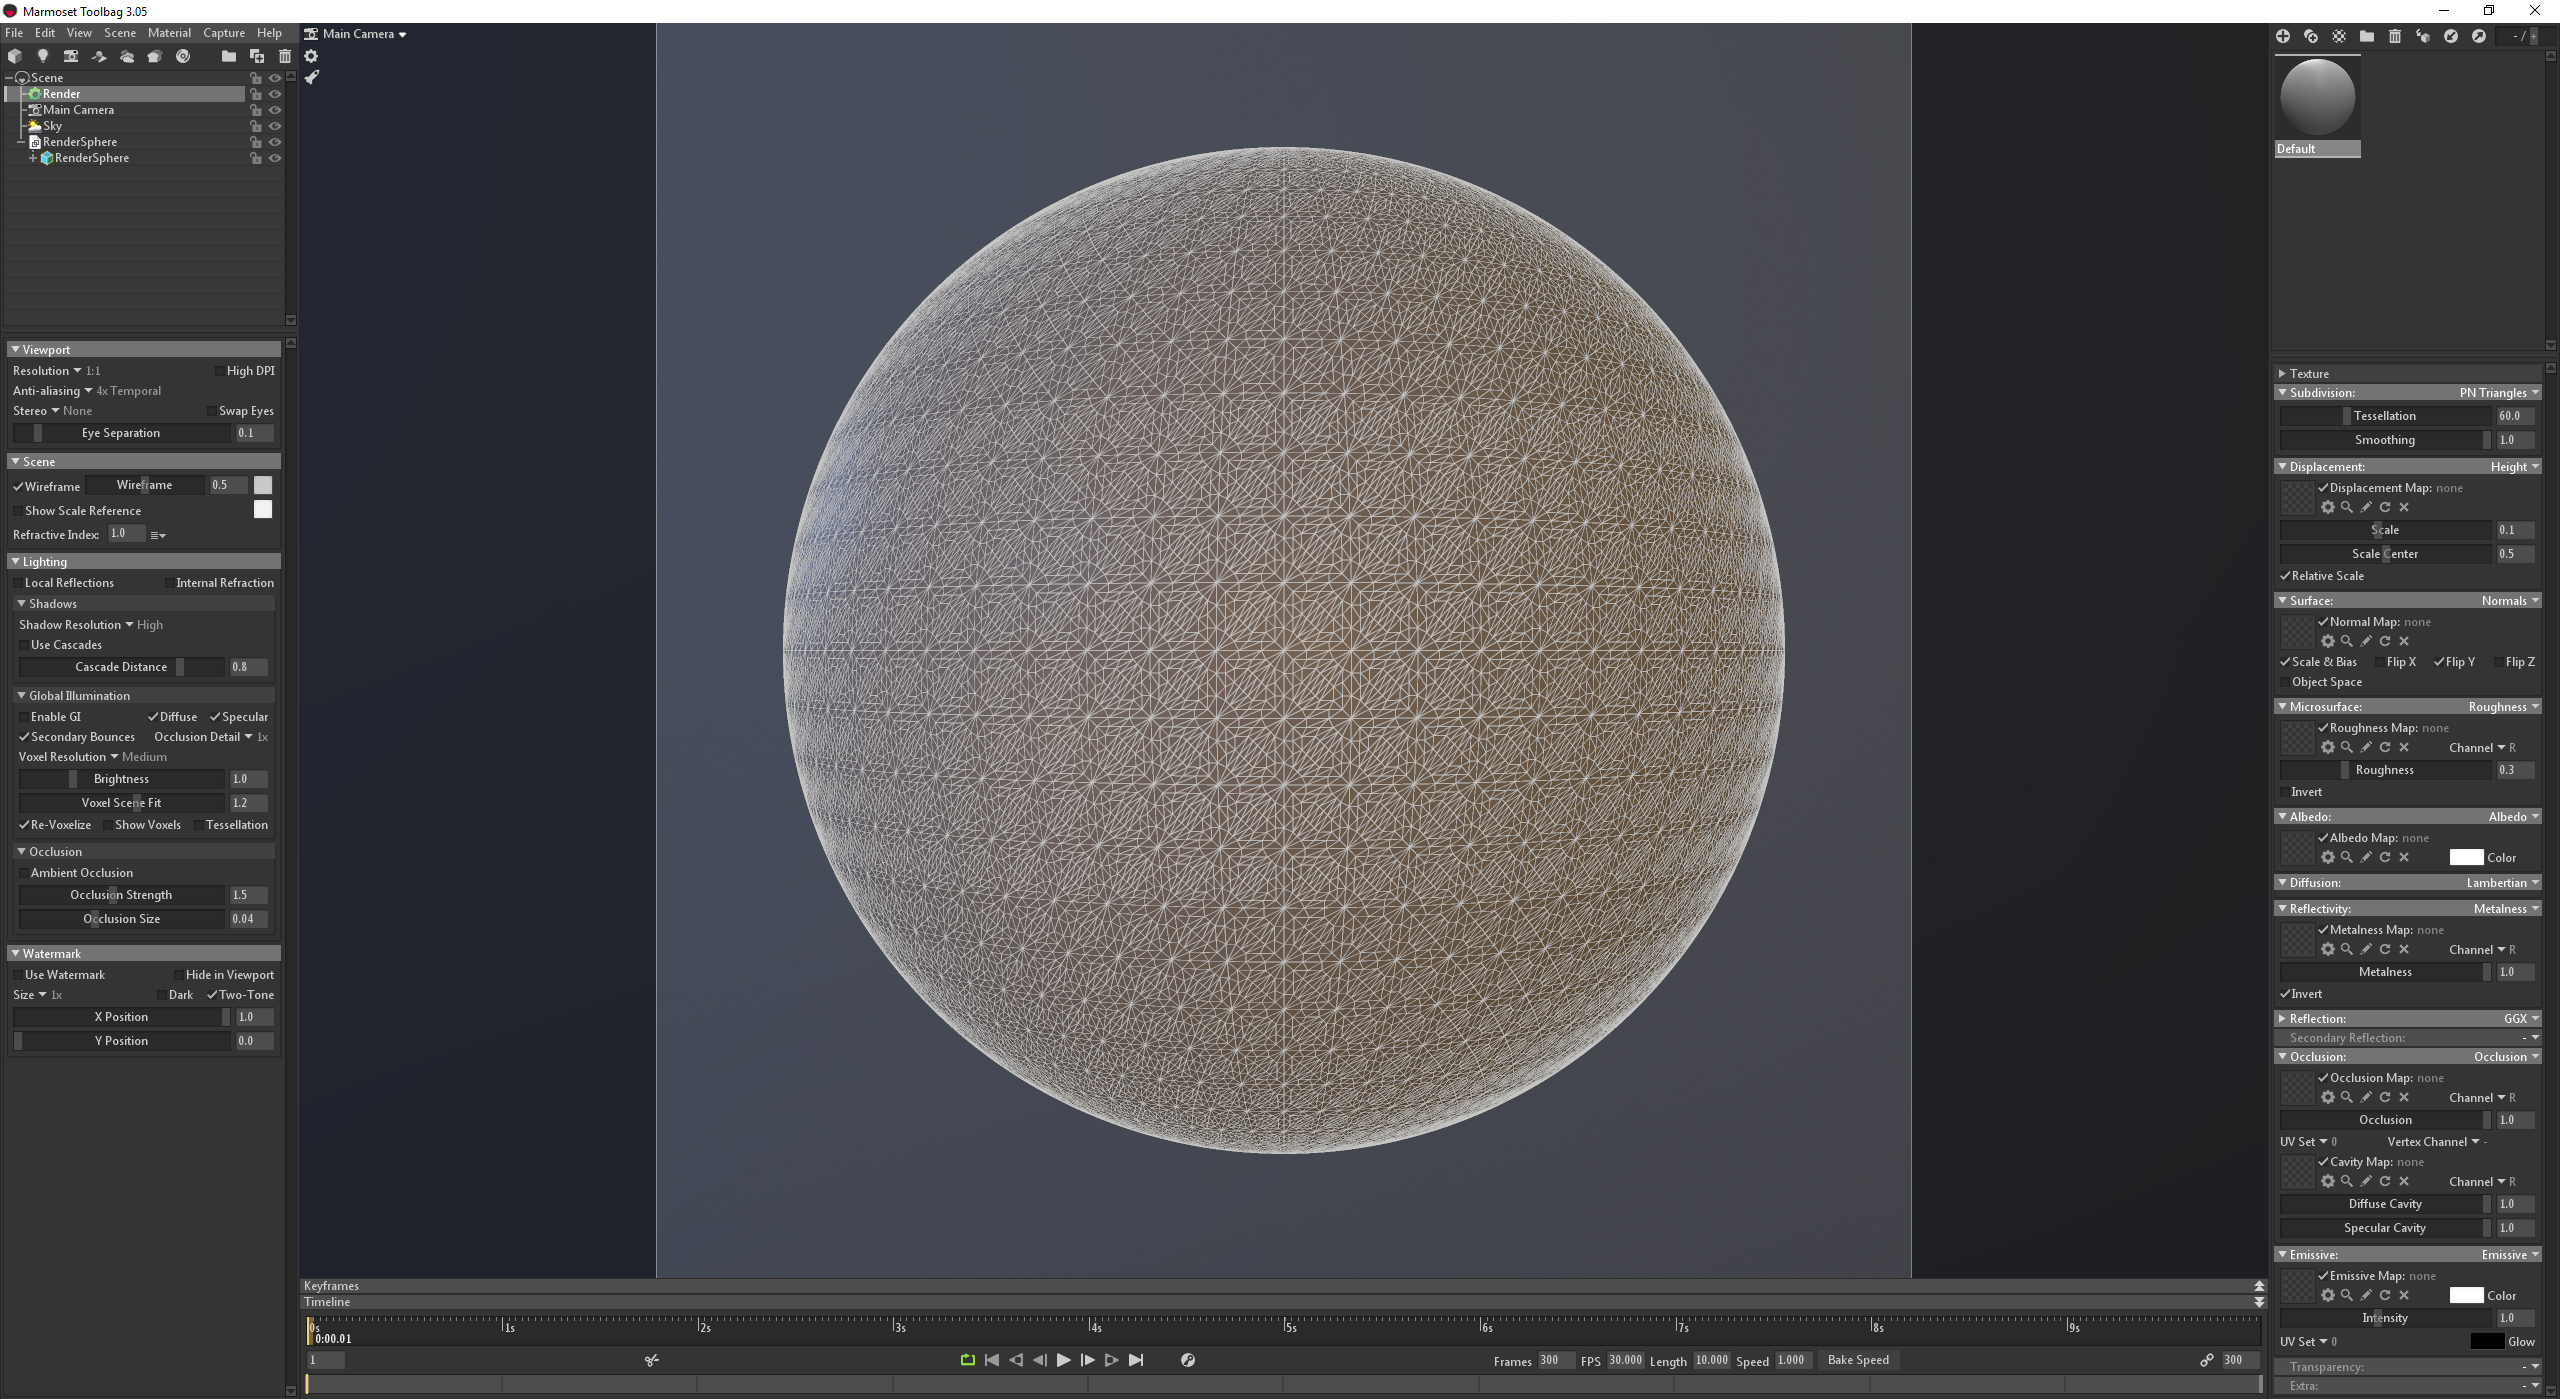Create a new folder in scene panel
Screen dimensions: 2560x1399
click(x=229, y=56)
